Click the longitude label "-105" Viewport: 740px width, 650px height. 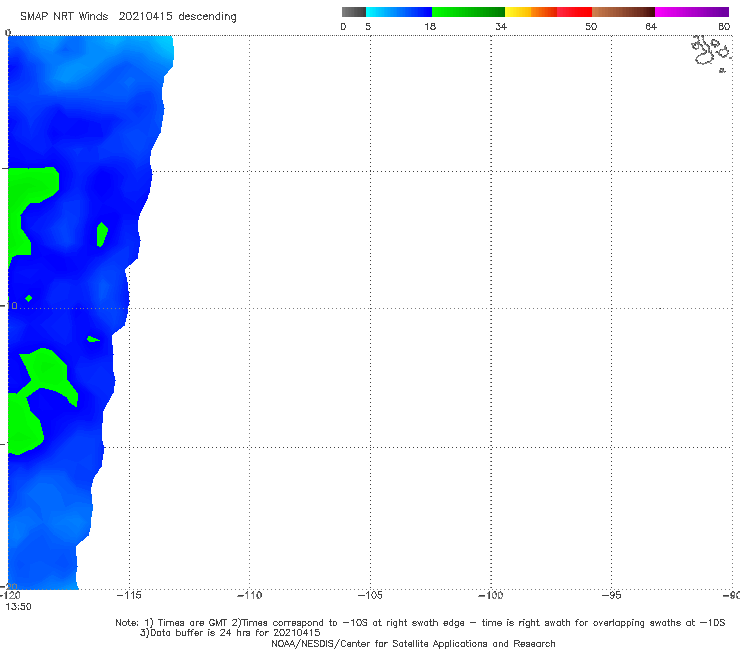pyautogui.click(x=370, y=595)
